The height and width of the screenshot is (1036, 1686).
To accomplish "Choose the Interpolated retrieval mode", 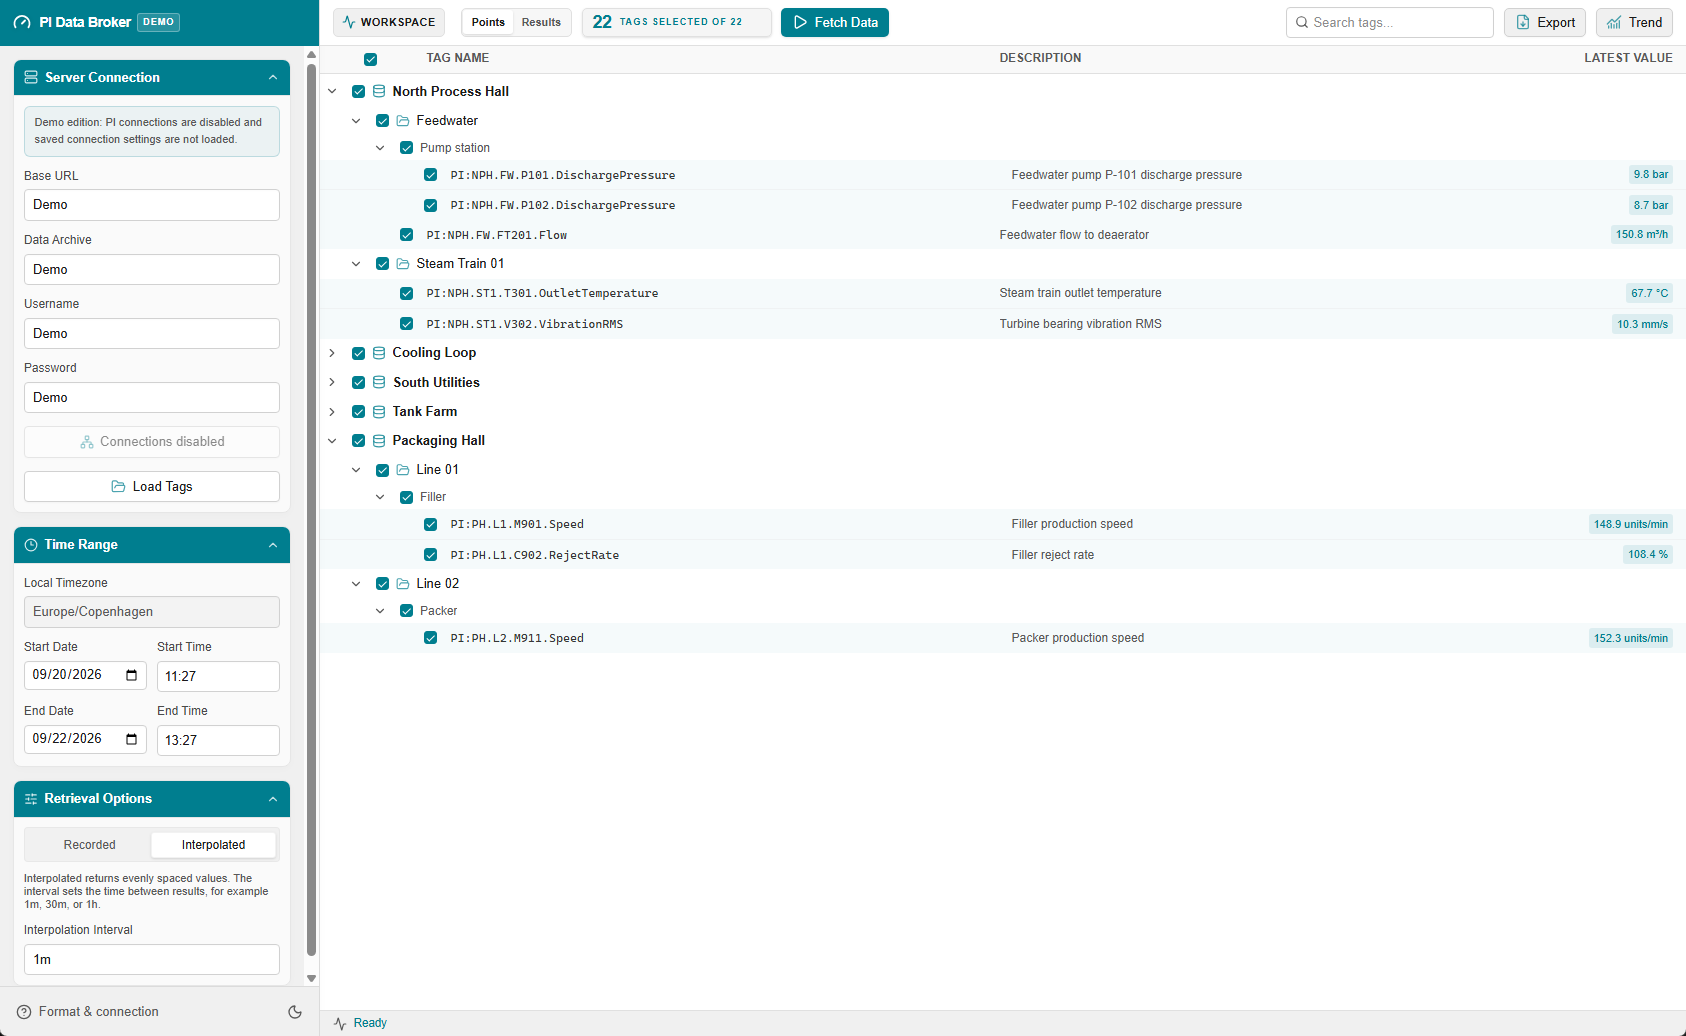I will [213, 845].
